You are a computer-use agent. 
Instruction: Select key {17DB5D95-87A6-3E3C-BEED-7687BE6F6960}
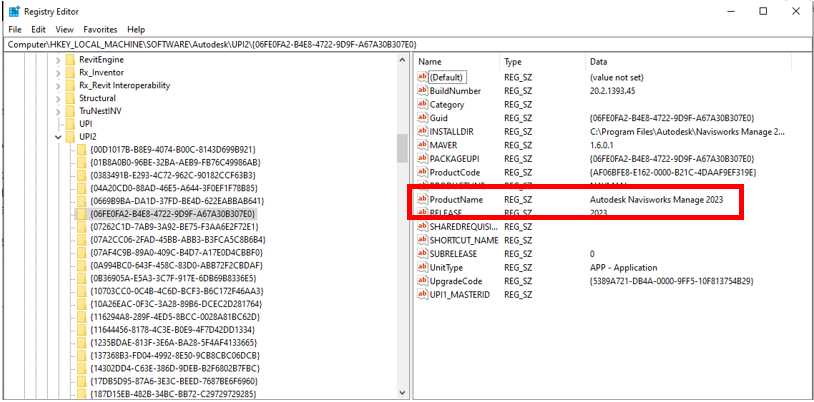click(x=173, y=381)
